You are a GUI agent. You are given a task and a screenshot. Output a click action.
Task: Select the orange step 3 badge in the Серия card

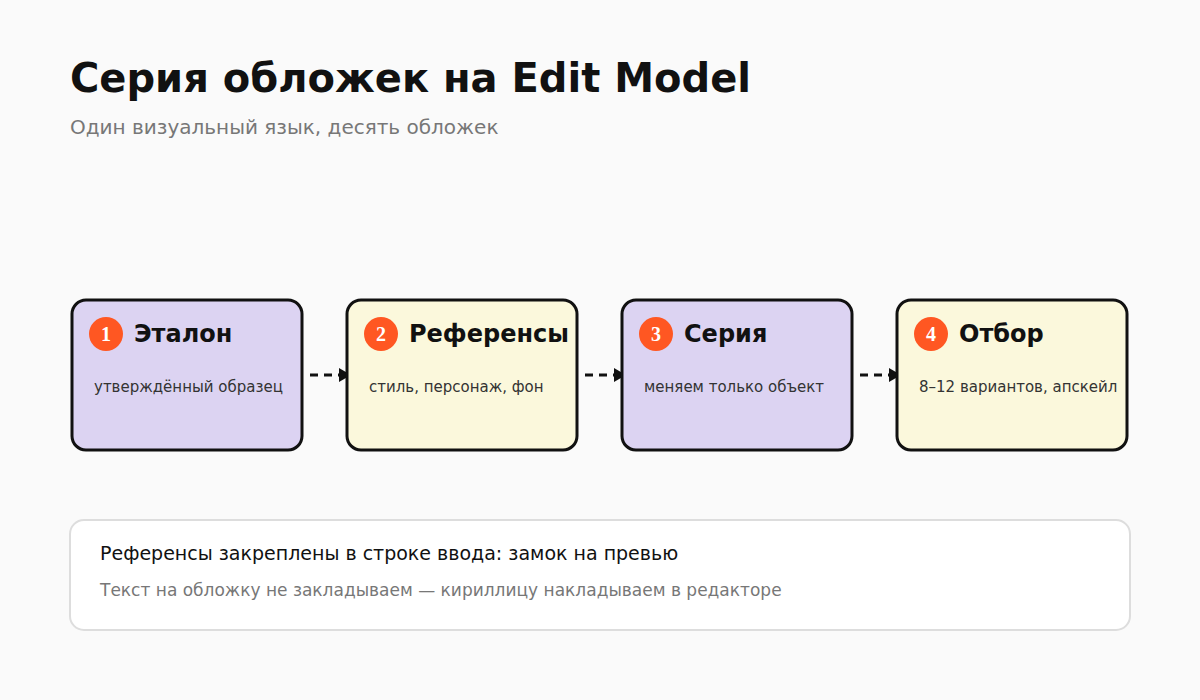pyautogui.click(x=656, y=334)
